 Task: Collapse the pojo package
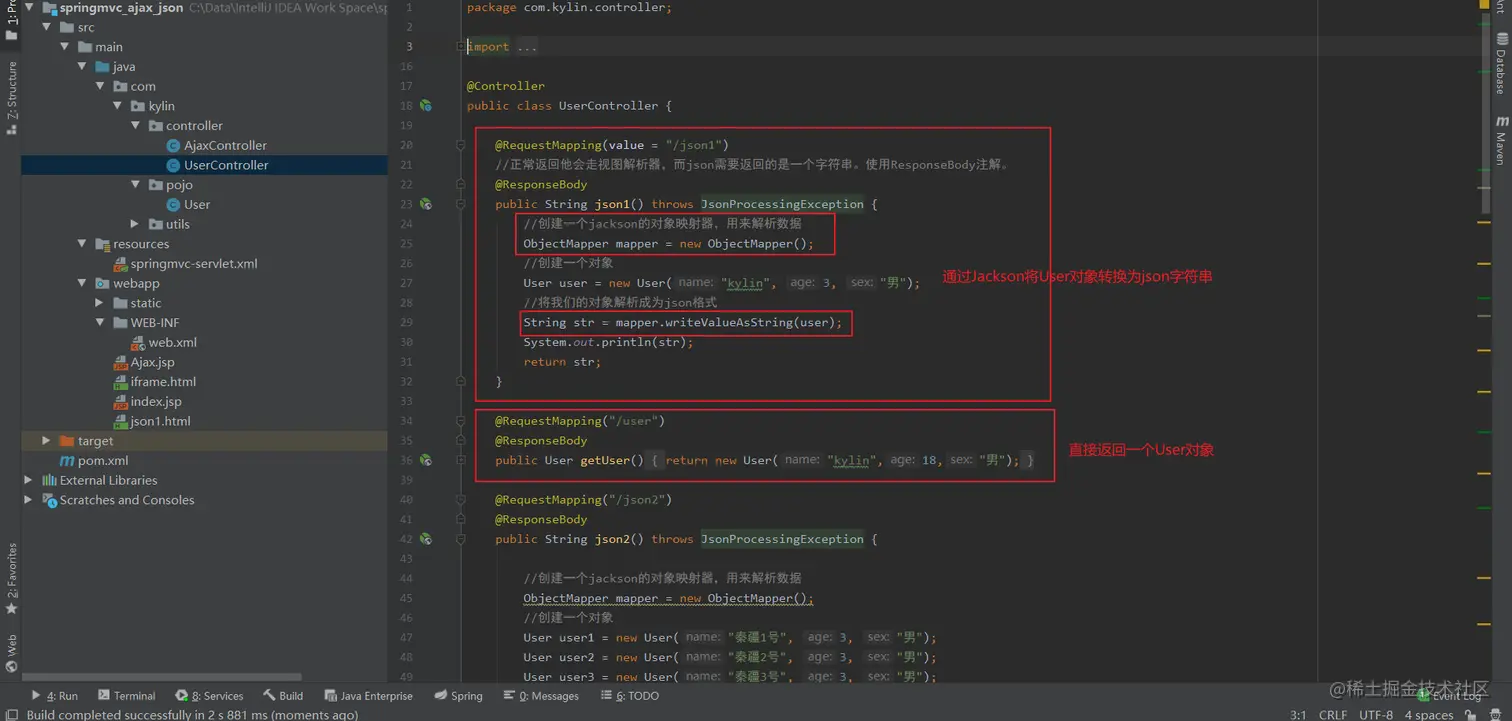click(136, 185)
